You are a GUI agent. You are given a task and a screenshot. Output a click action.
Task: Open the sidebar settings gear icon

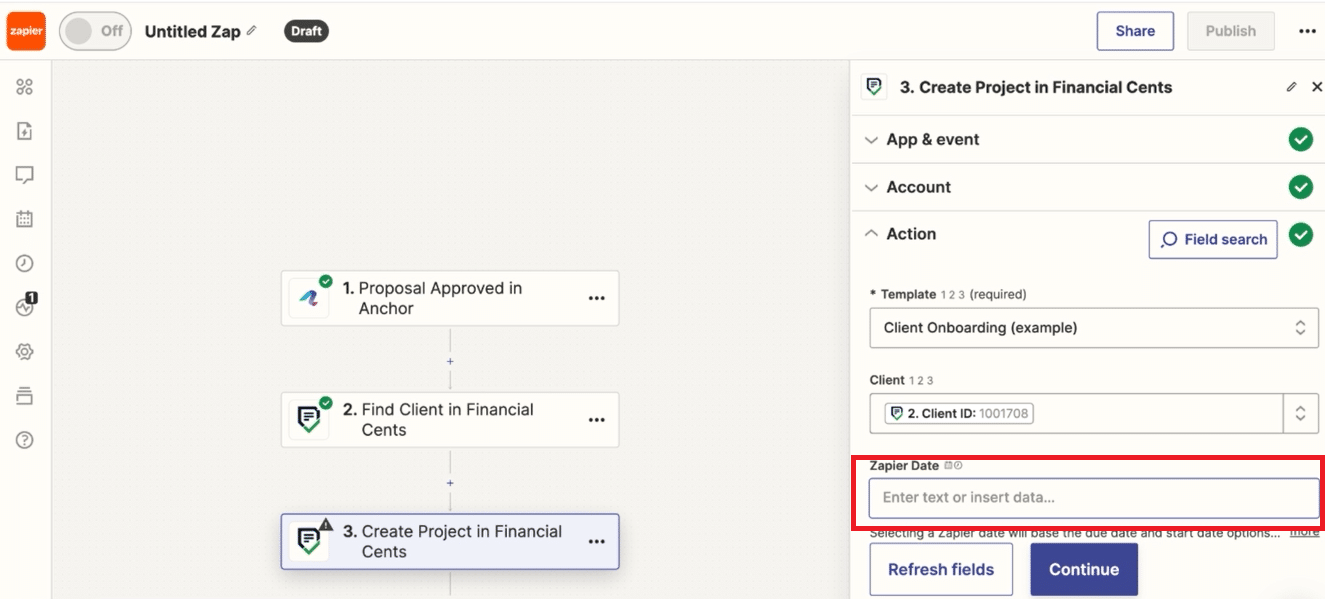[x=25, y=352]
